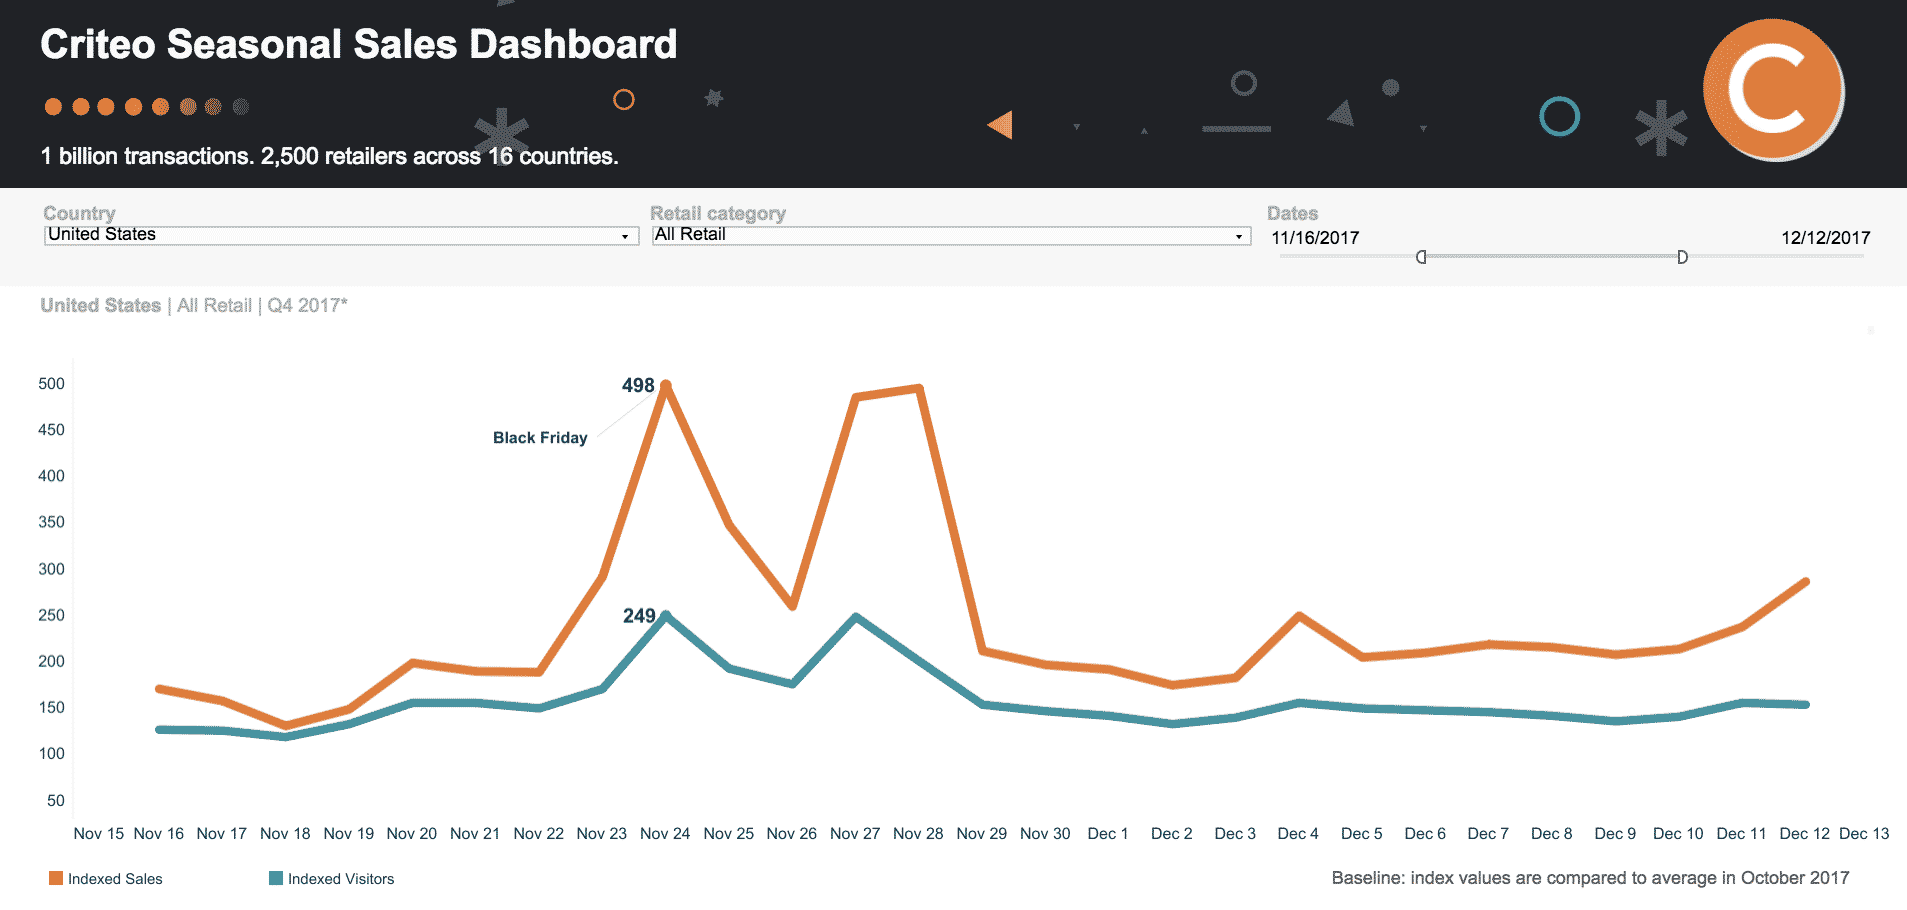This screenshot has width=1907, height=910.
Task: Select the Indexed Visitors legend label
Action: 341,879
